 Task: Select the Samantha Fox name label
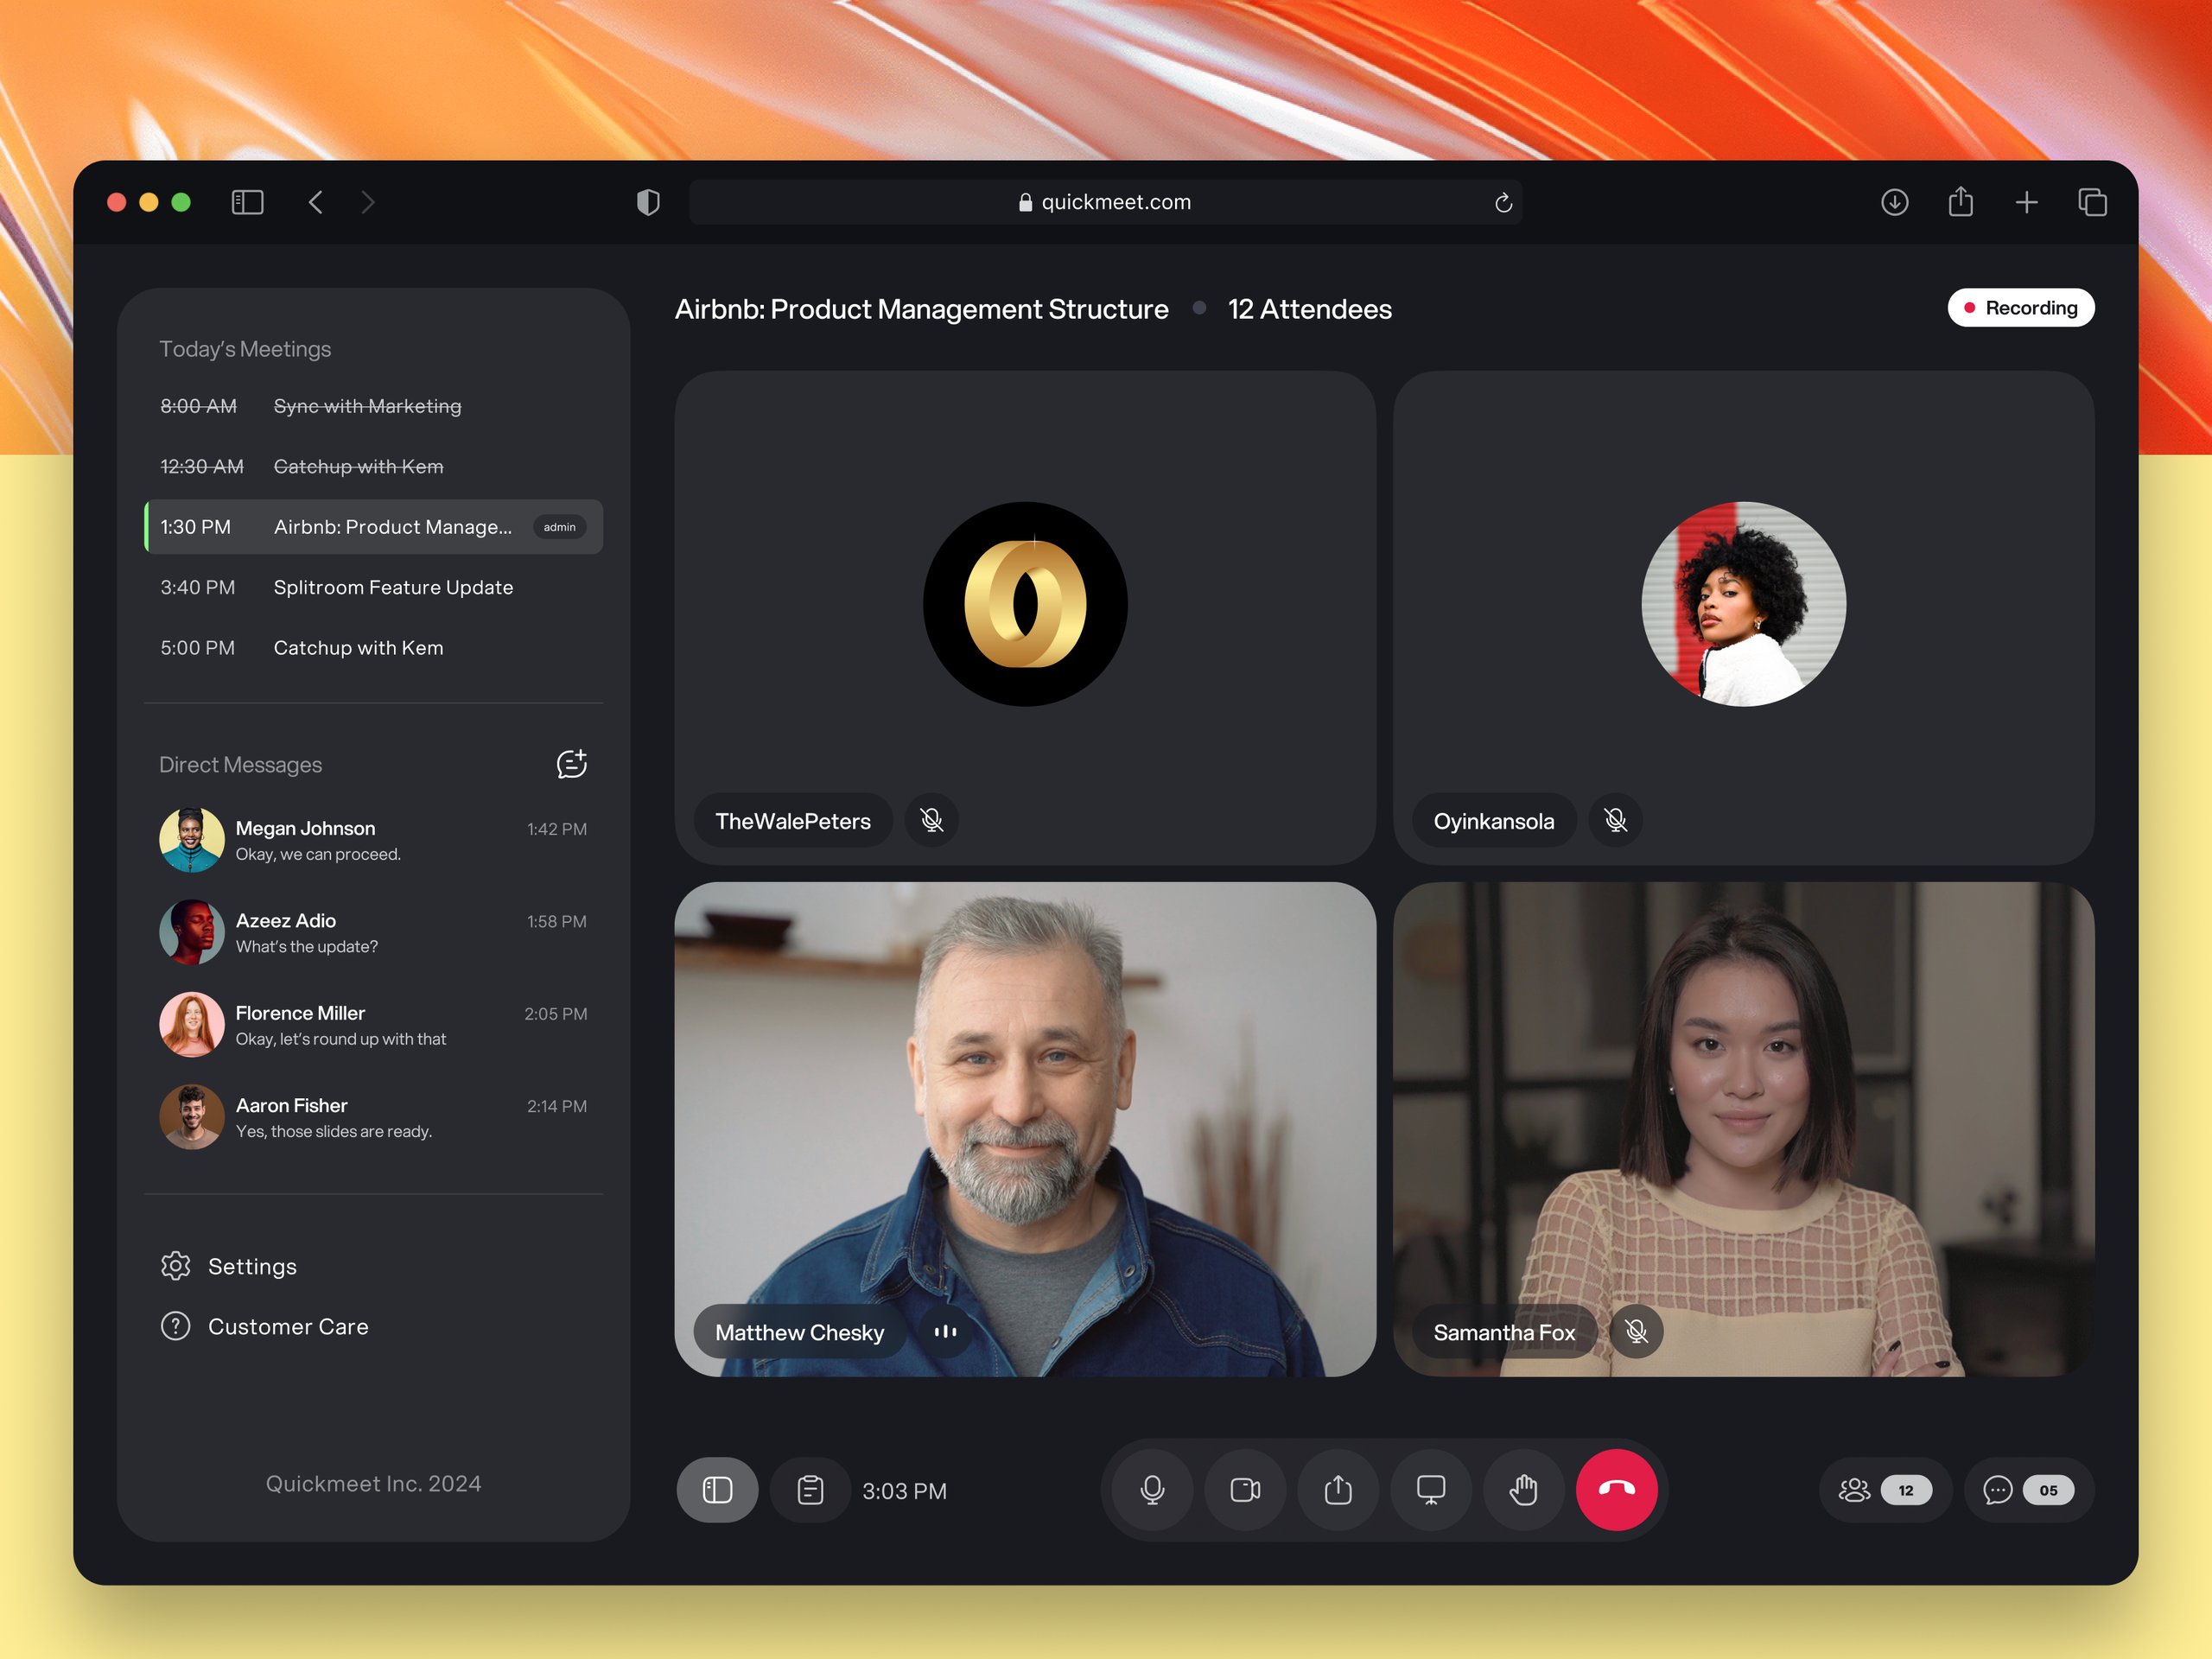click(1504, 1331)
